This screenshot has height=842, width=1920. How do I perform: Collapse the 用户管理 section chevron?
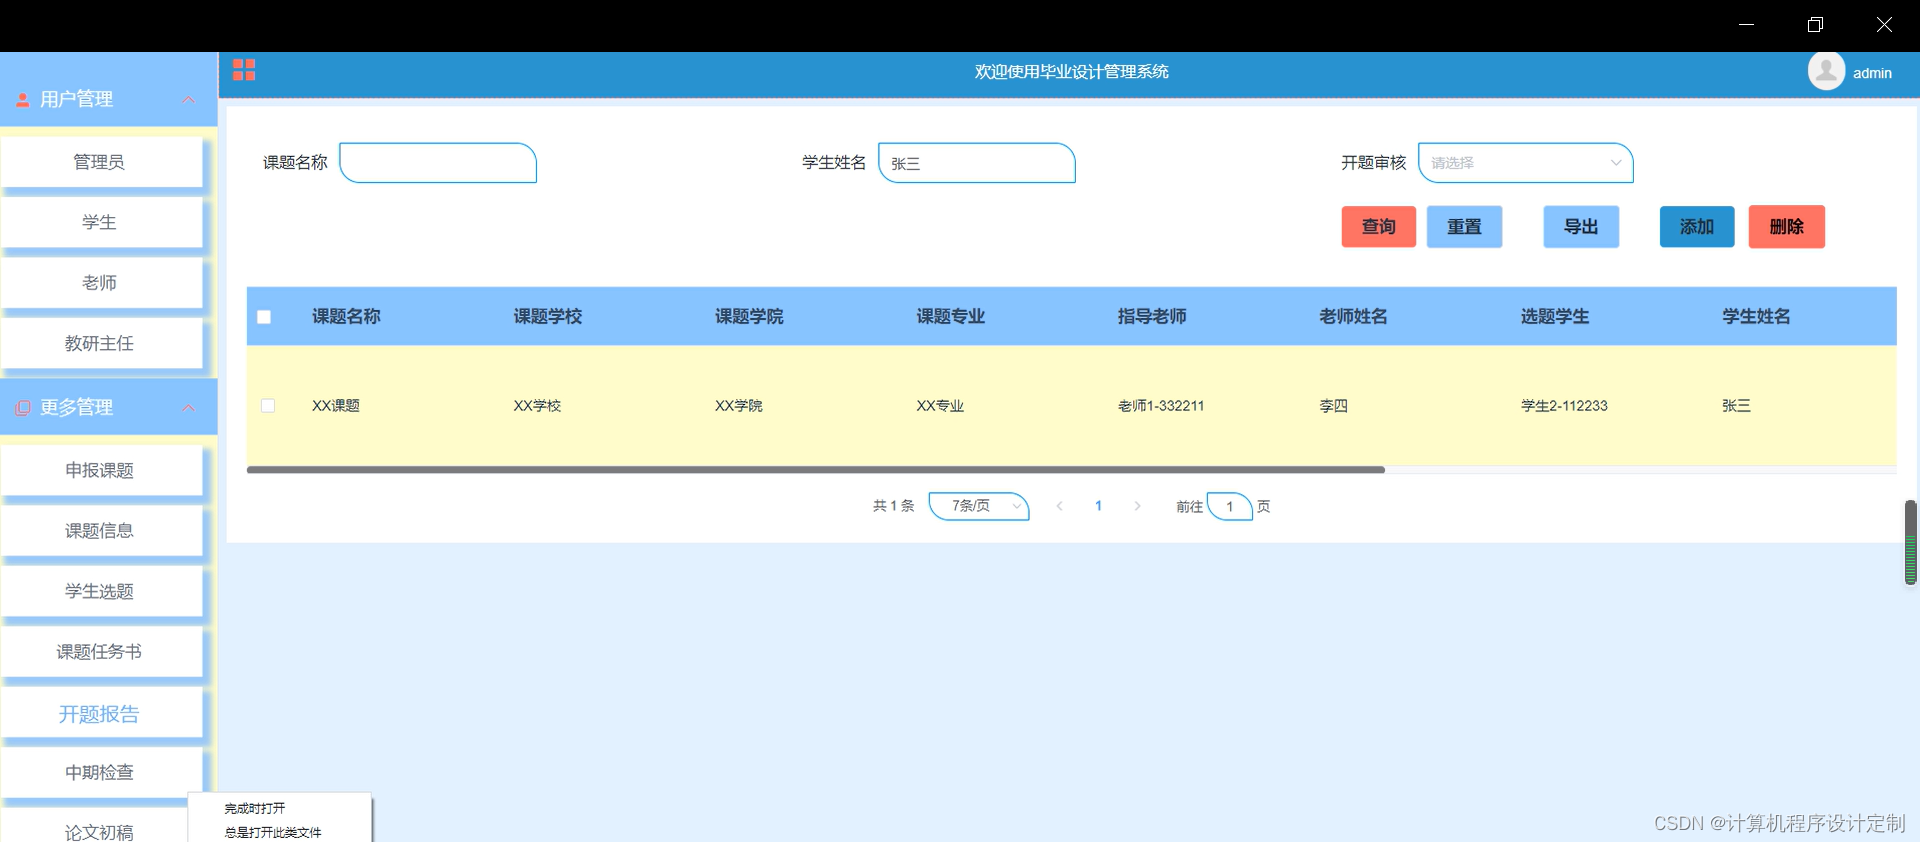coord(188,100)
